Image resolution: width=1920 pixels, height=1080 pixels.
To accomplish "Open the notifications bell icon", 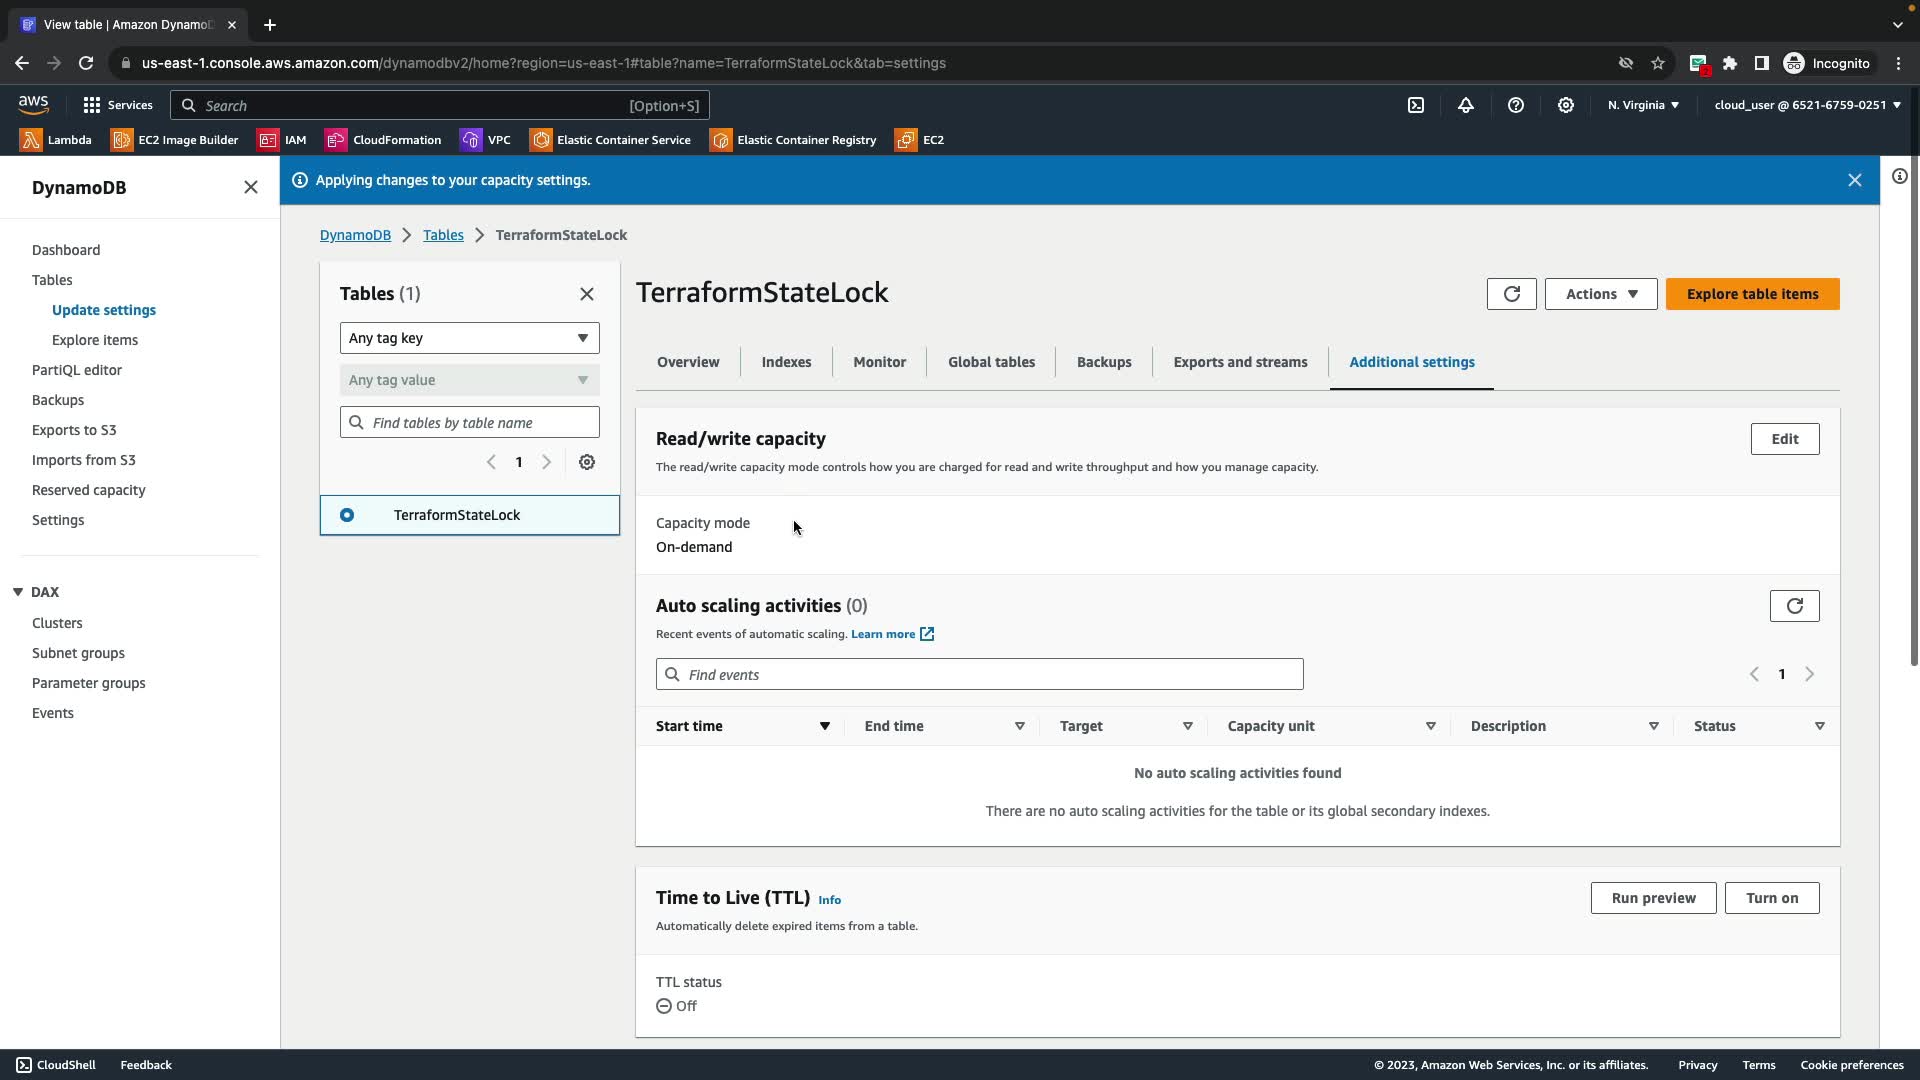I will (1466, 105).
